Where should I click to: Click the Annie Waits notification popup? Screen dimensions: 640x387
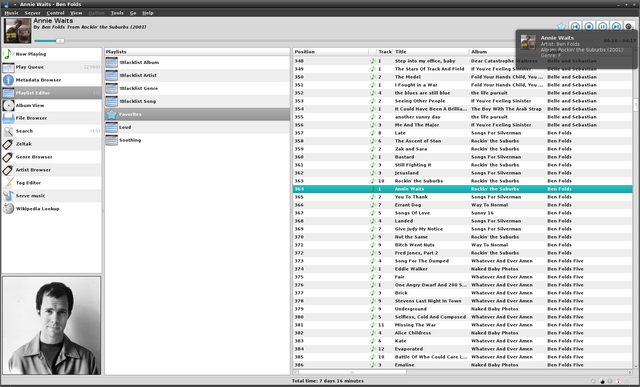coord(576,49)
